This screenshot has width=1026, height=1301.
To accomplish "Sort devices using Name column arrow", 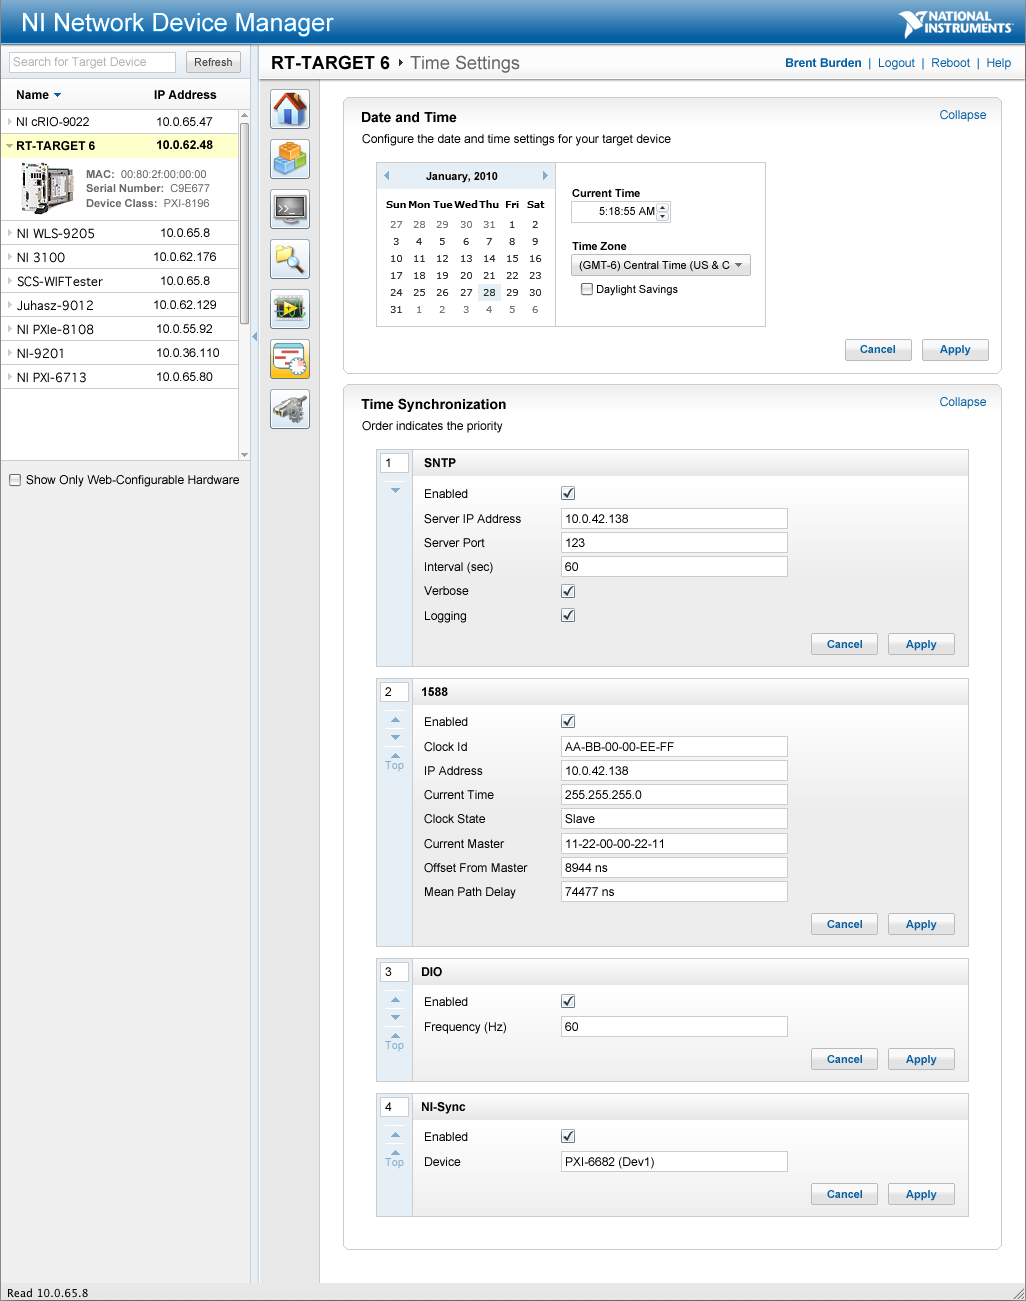I will coord(57,95).
